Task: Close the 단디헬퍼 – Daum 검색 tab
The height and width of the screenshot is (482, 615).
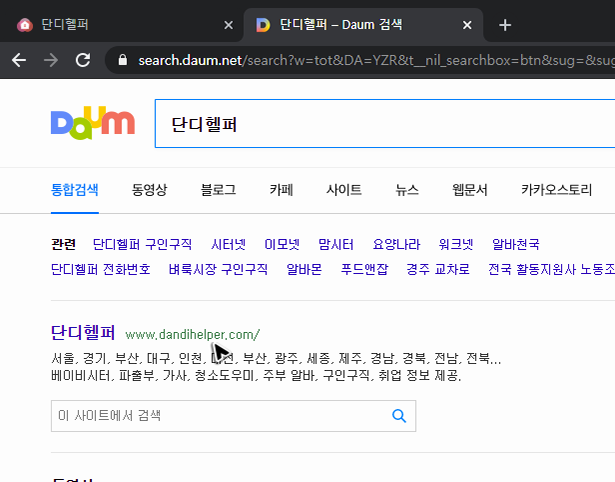Action: (x=467, y=25)
